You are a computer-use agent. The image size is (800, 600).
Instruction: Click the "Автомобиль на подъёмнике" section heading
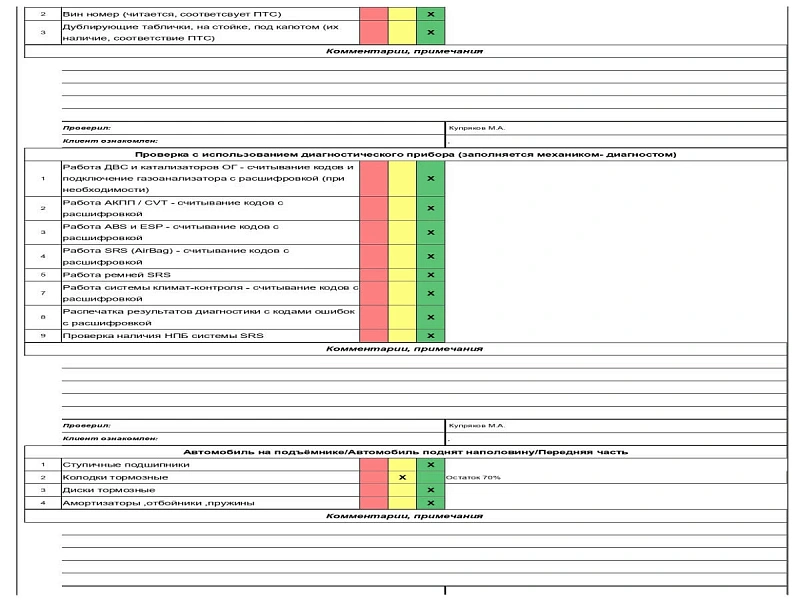click(x=406, y=452)
